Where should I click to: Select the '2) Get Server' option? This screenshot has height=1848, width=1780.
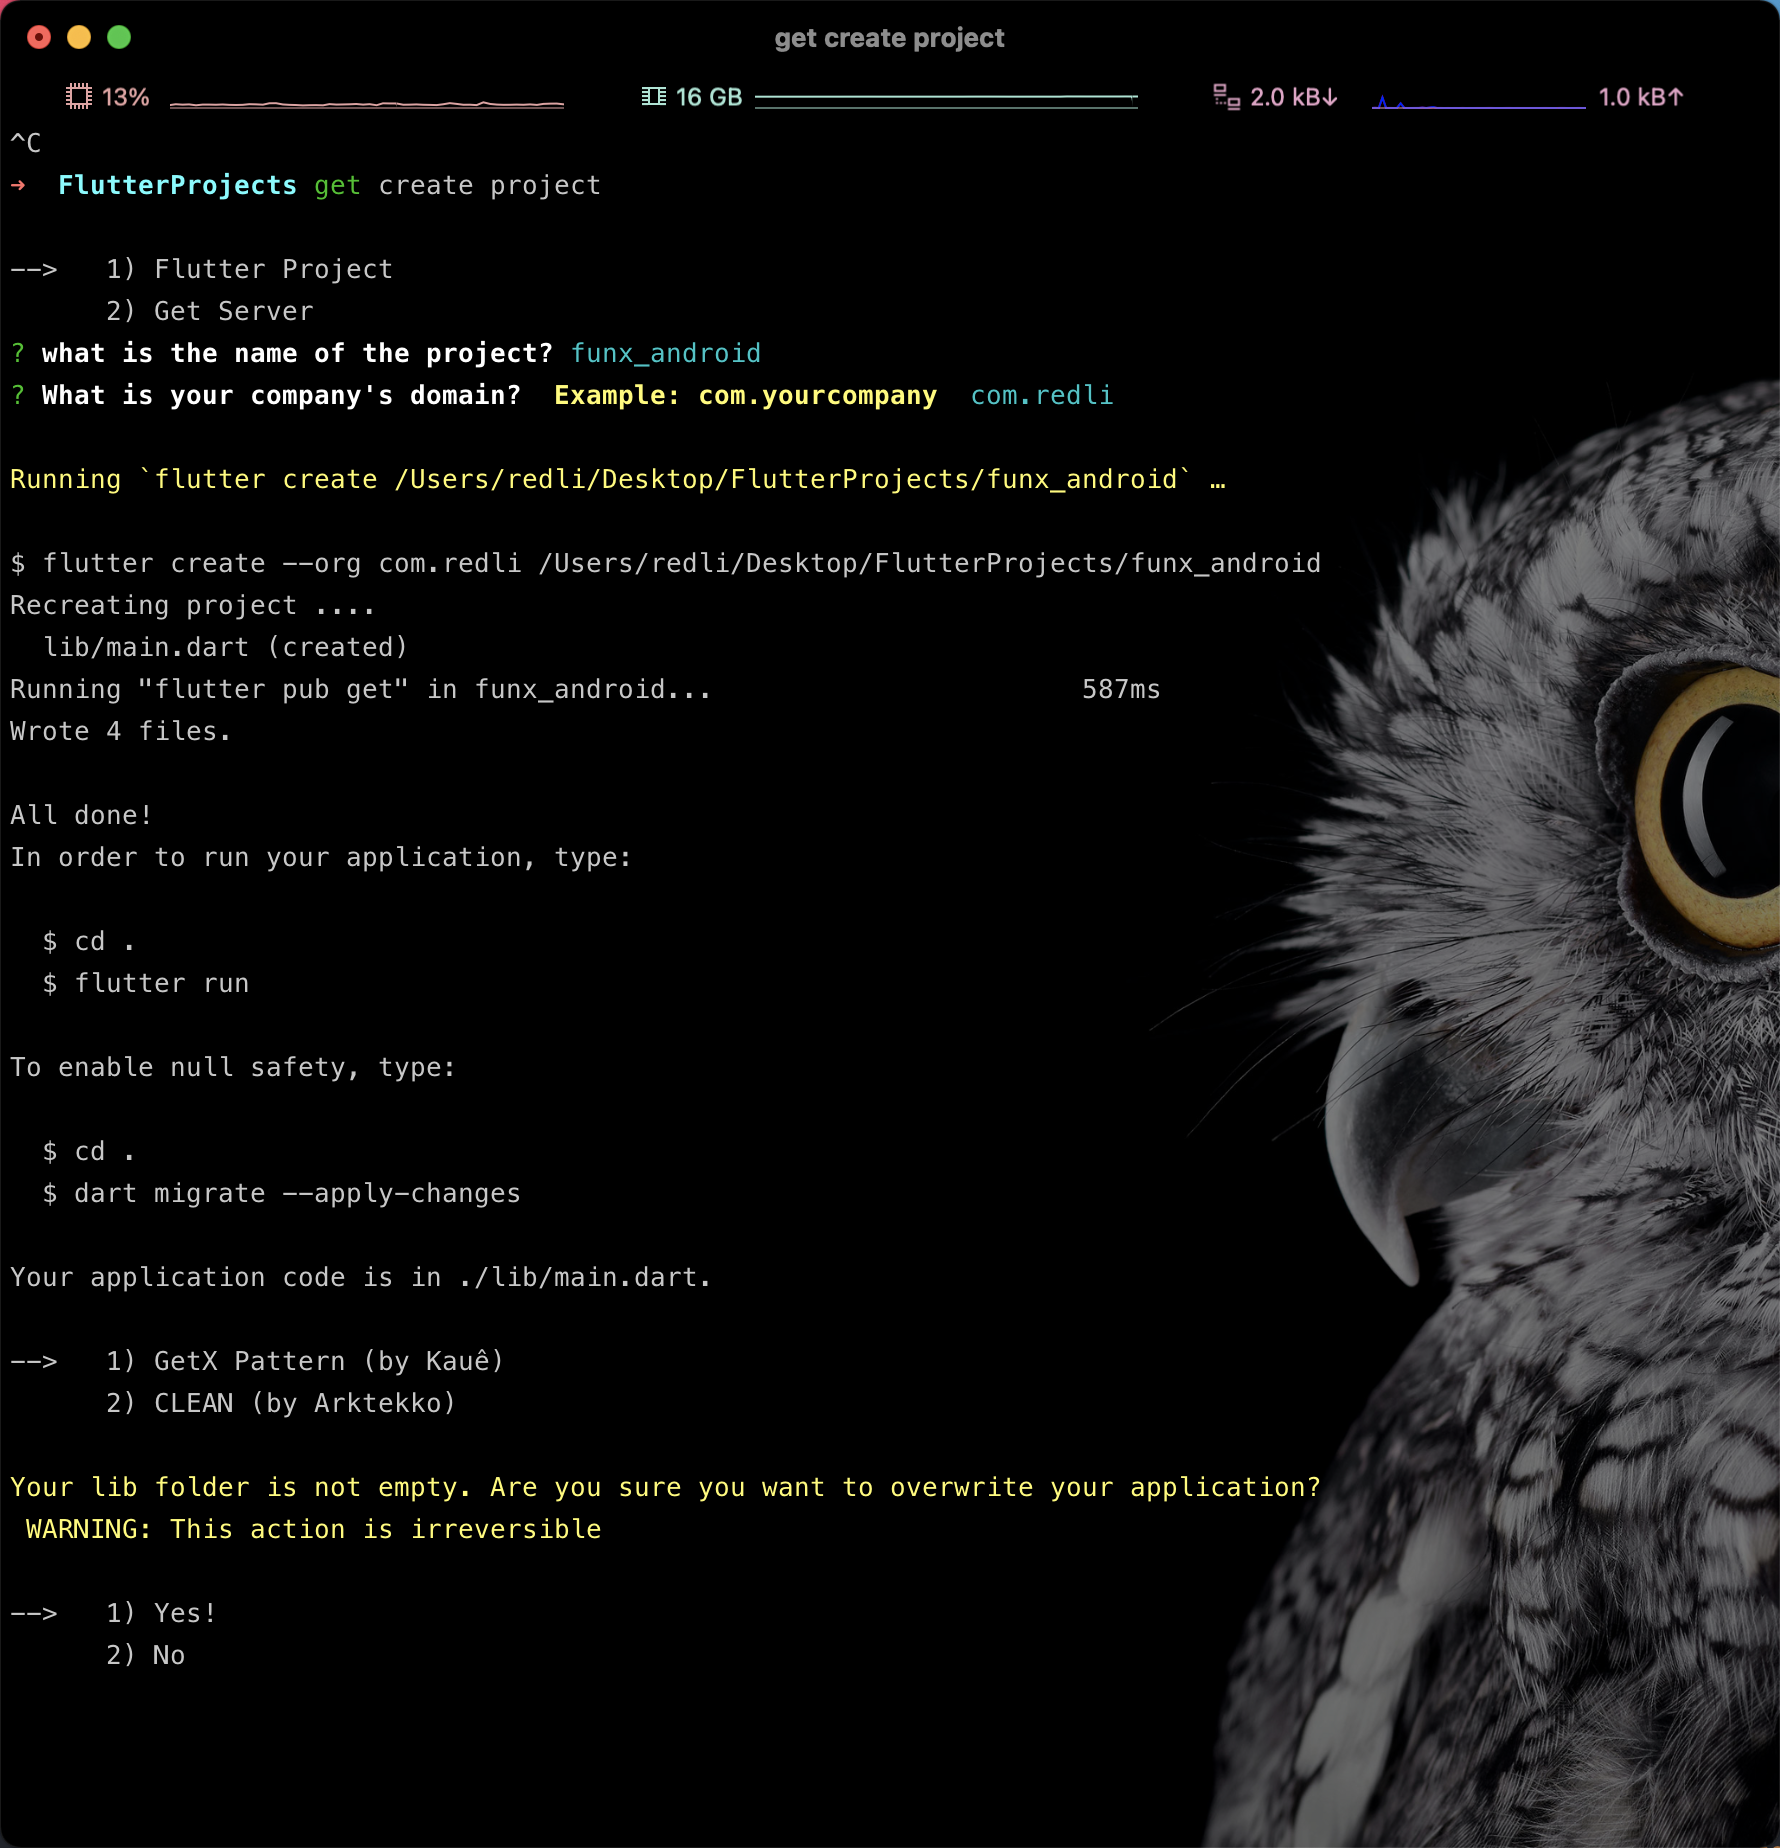click(210, 312)
